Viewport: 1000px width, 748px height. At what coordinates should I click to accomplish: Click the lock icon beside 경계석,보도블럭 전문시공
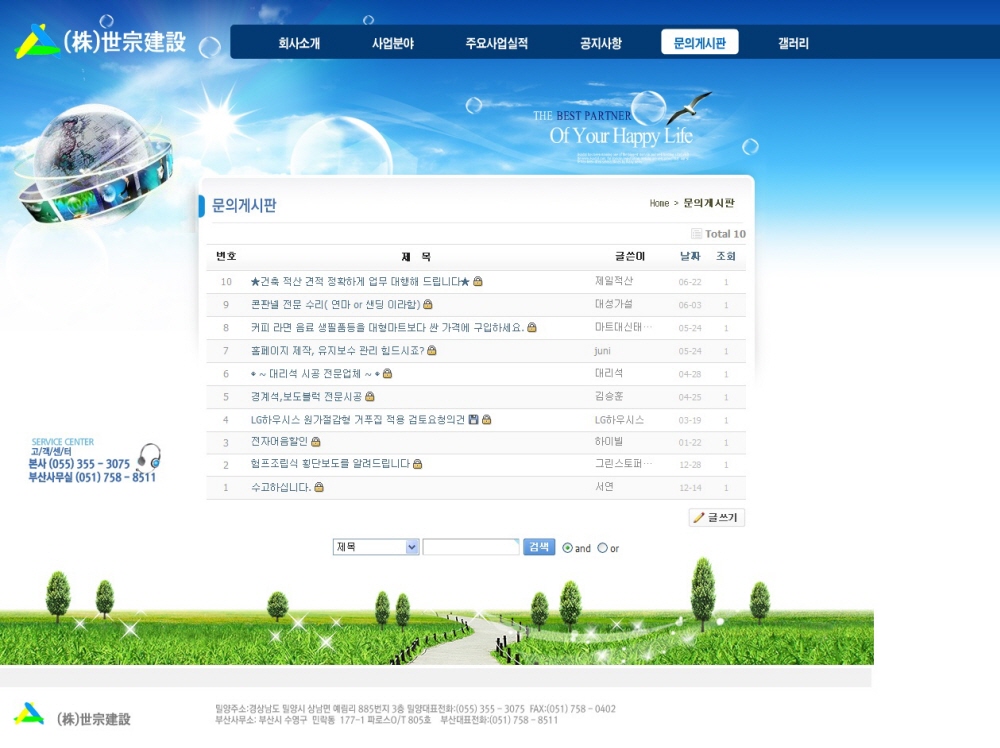coord(370,397)
